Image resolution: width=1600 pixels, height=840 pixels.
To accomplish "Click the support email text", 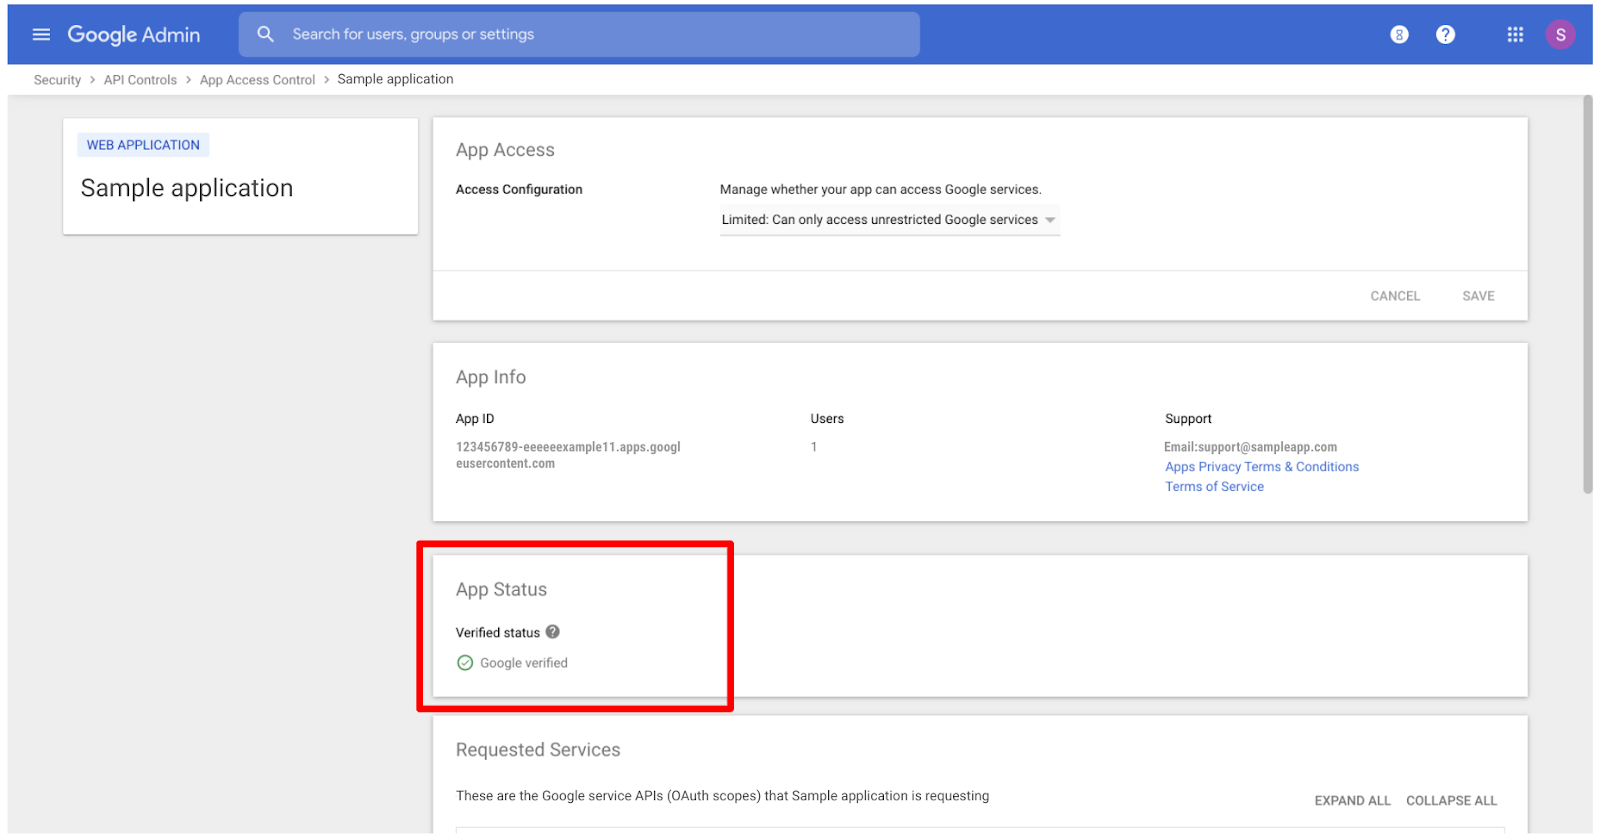I will pyautogui.click(x=1250, y=447).
